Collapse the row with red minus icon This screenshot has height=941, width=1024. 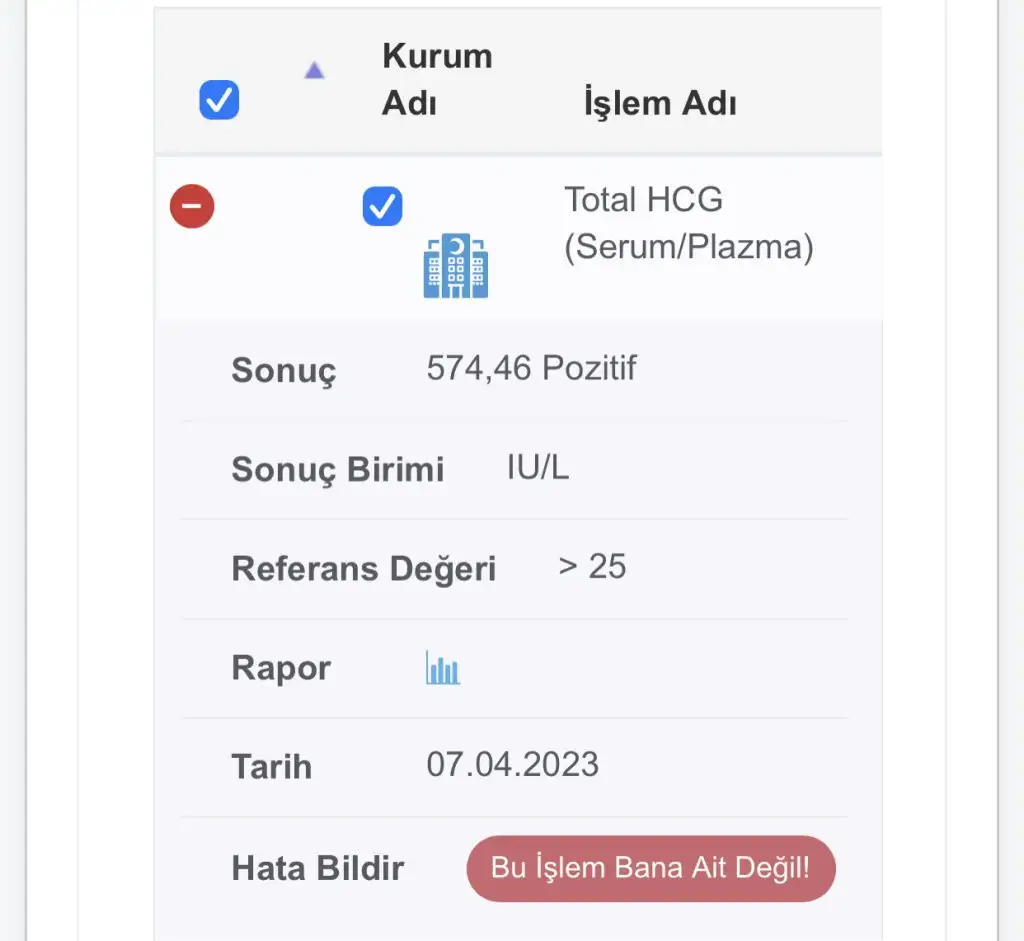click(192, 207)
